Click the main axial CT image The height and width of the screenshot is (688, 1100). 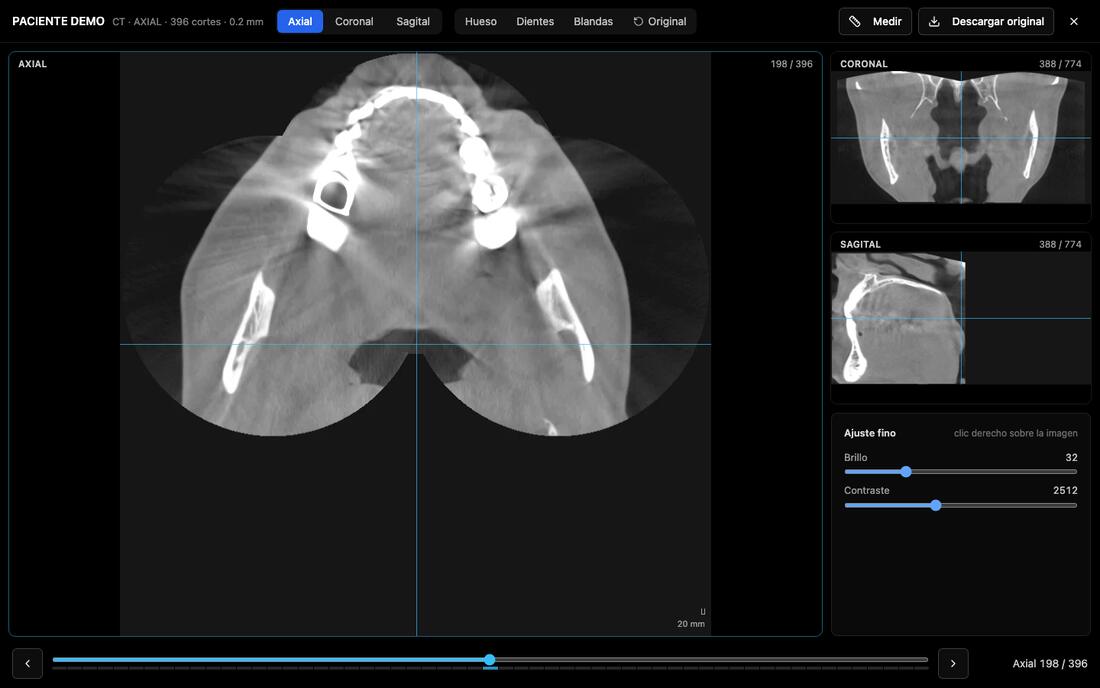coord(415,344)
